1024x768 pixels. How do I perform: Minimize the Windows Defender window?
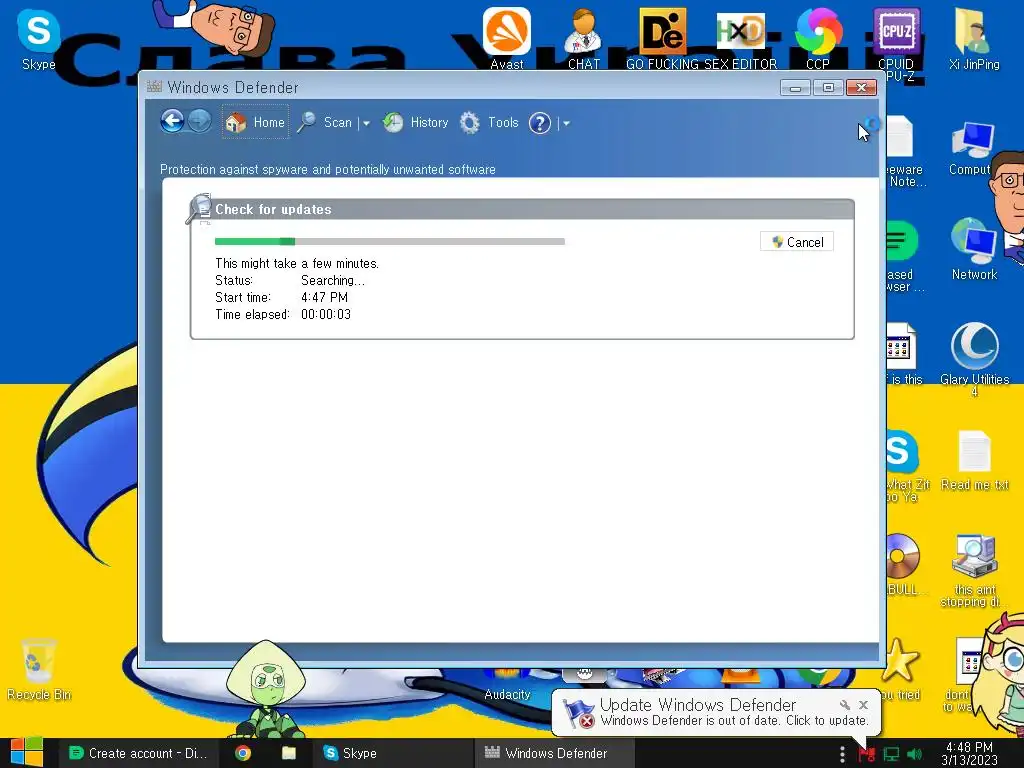[x=795, y=88]
